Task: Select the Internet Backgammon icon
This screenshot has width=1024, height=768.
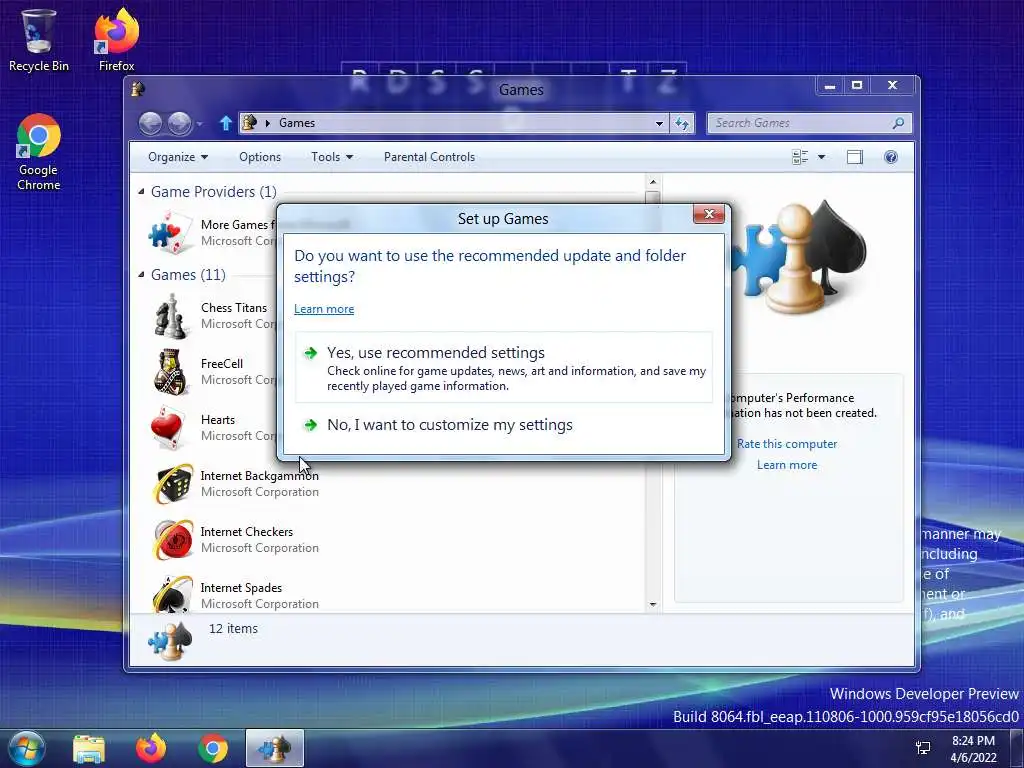Action: click(172, 484)
